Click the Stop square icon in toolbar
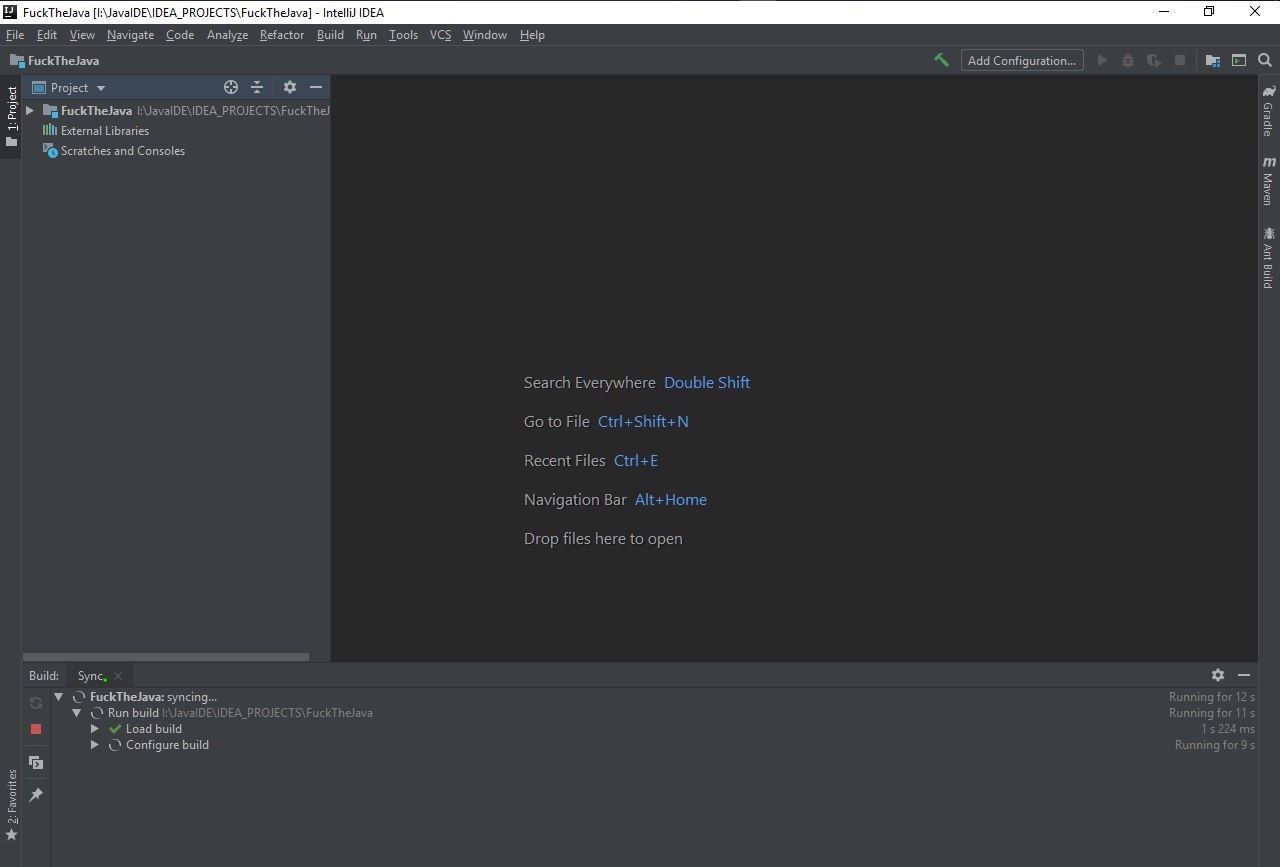Screen dimensions: 1280x867 1180,60
